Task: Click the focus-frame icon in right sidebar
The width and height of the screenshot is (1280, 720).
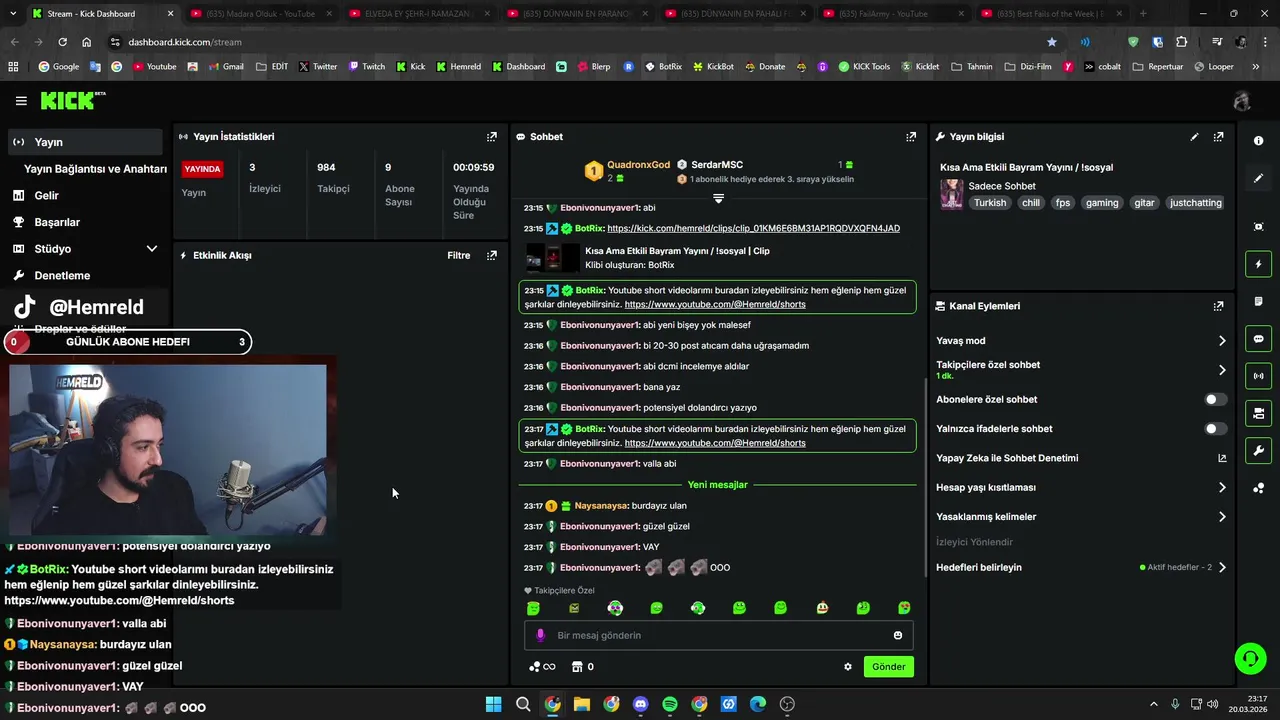Action: (x=1258, y=227)
